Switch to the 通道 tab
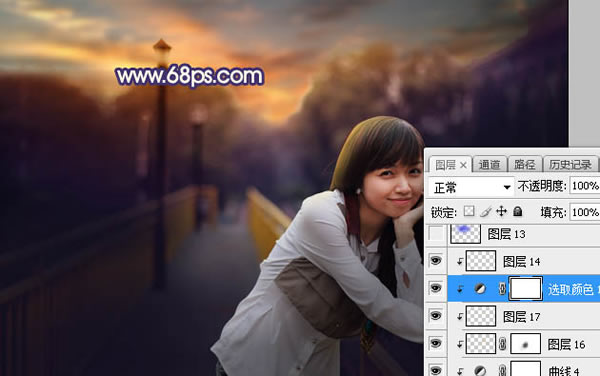This screenshot has width=600, height=376. click(489, 165)
